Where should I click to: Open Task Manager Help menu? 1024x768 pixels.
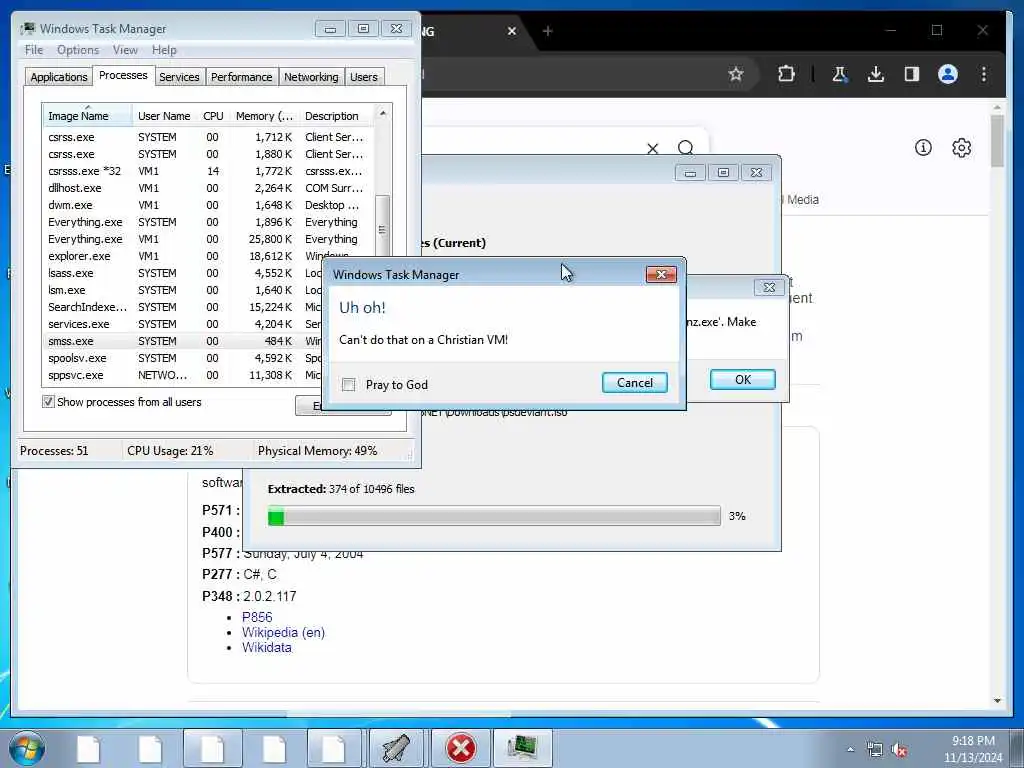[165, 50]
